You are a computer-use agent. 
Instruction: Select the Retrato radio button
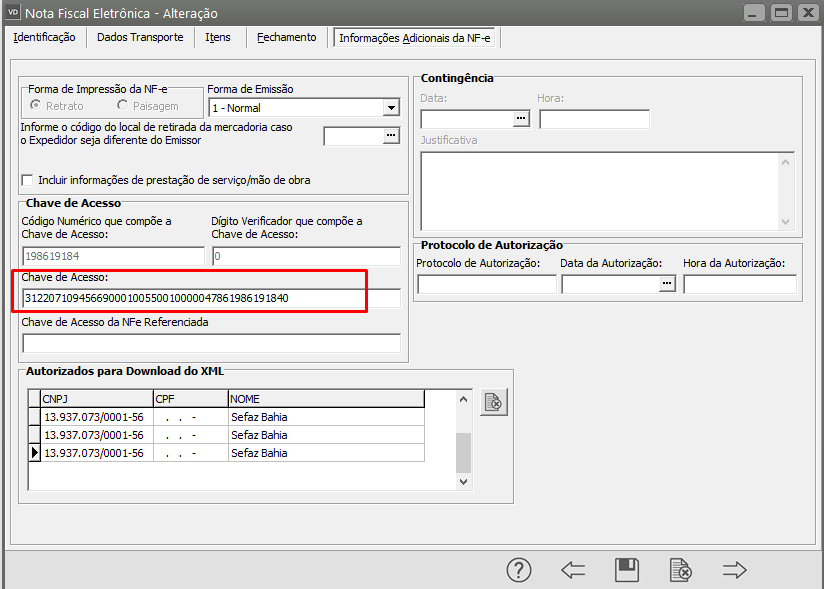(35, 106)
